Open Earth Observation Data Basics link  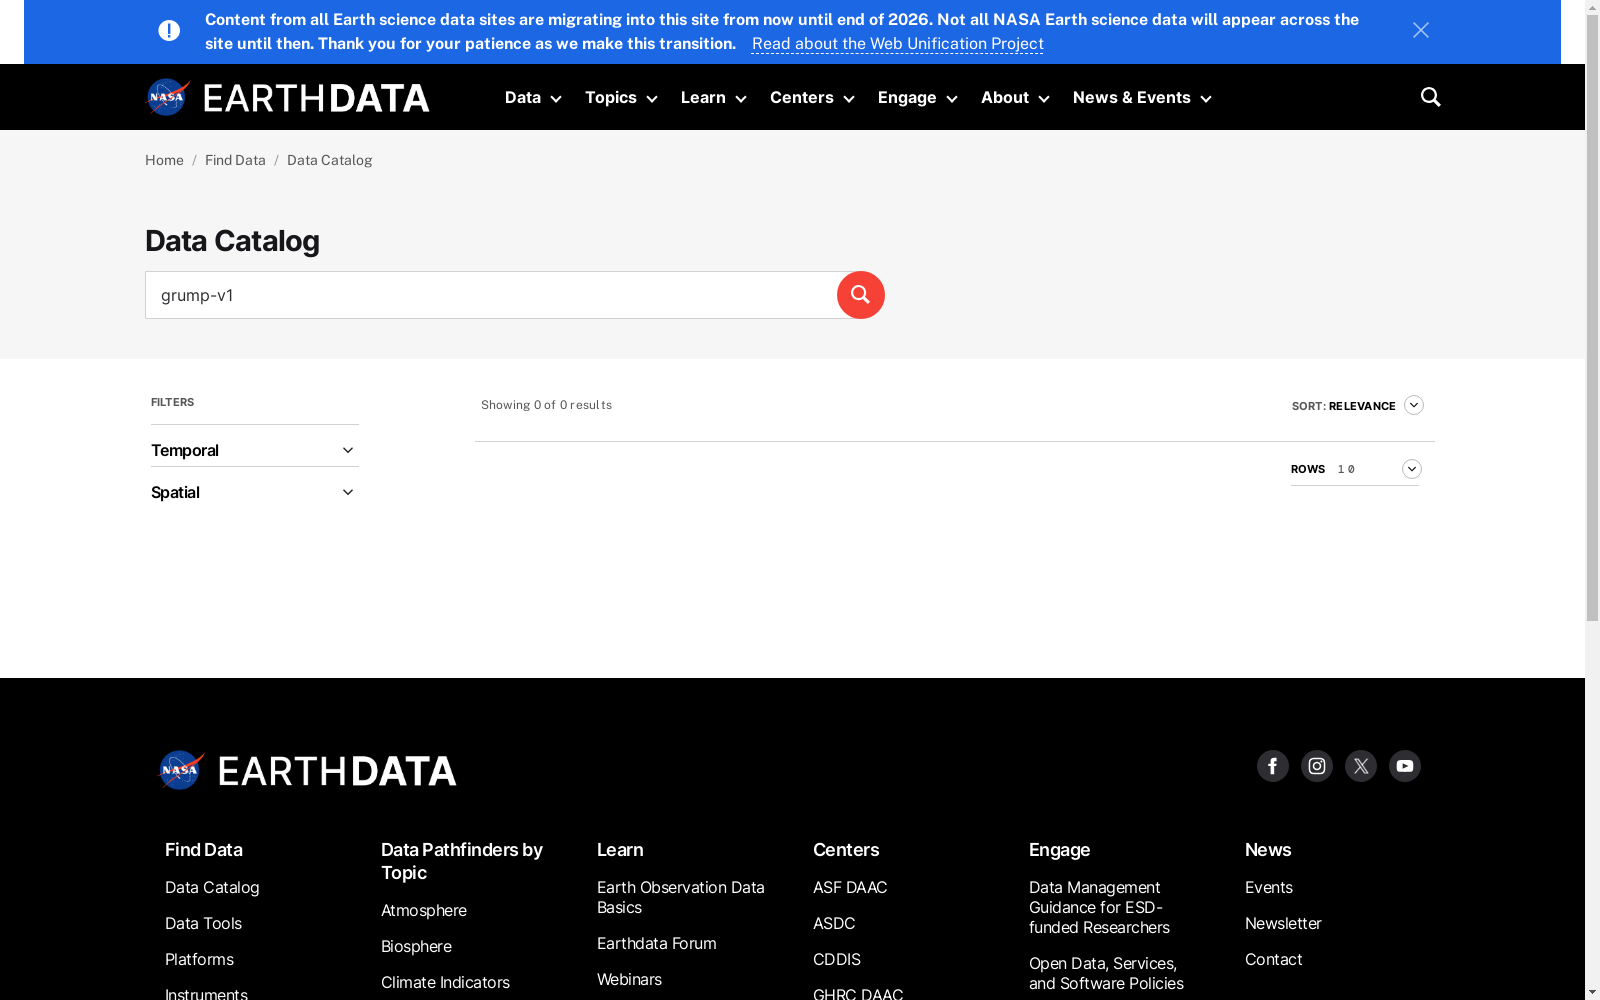click(x=680, y=897)
